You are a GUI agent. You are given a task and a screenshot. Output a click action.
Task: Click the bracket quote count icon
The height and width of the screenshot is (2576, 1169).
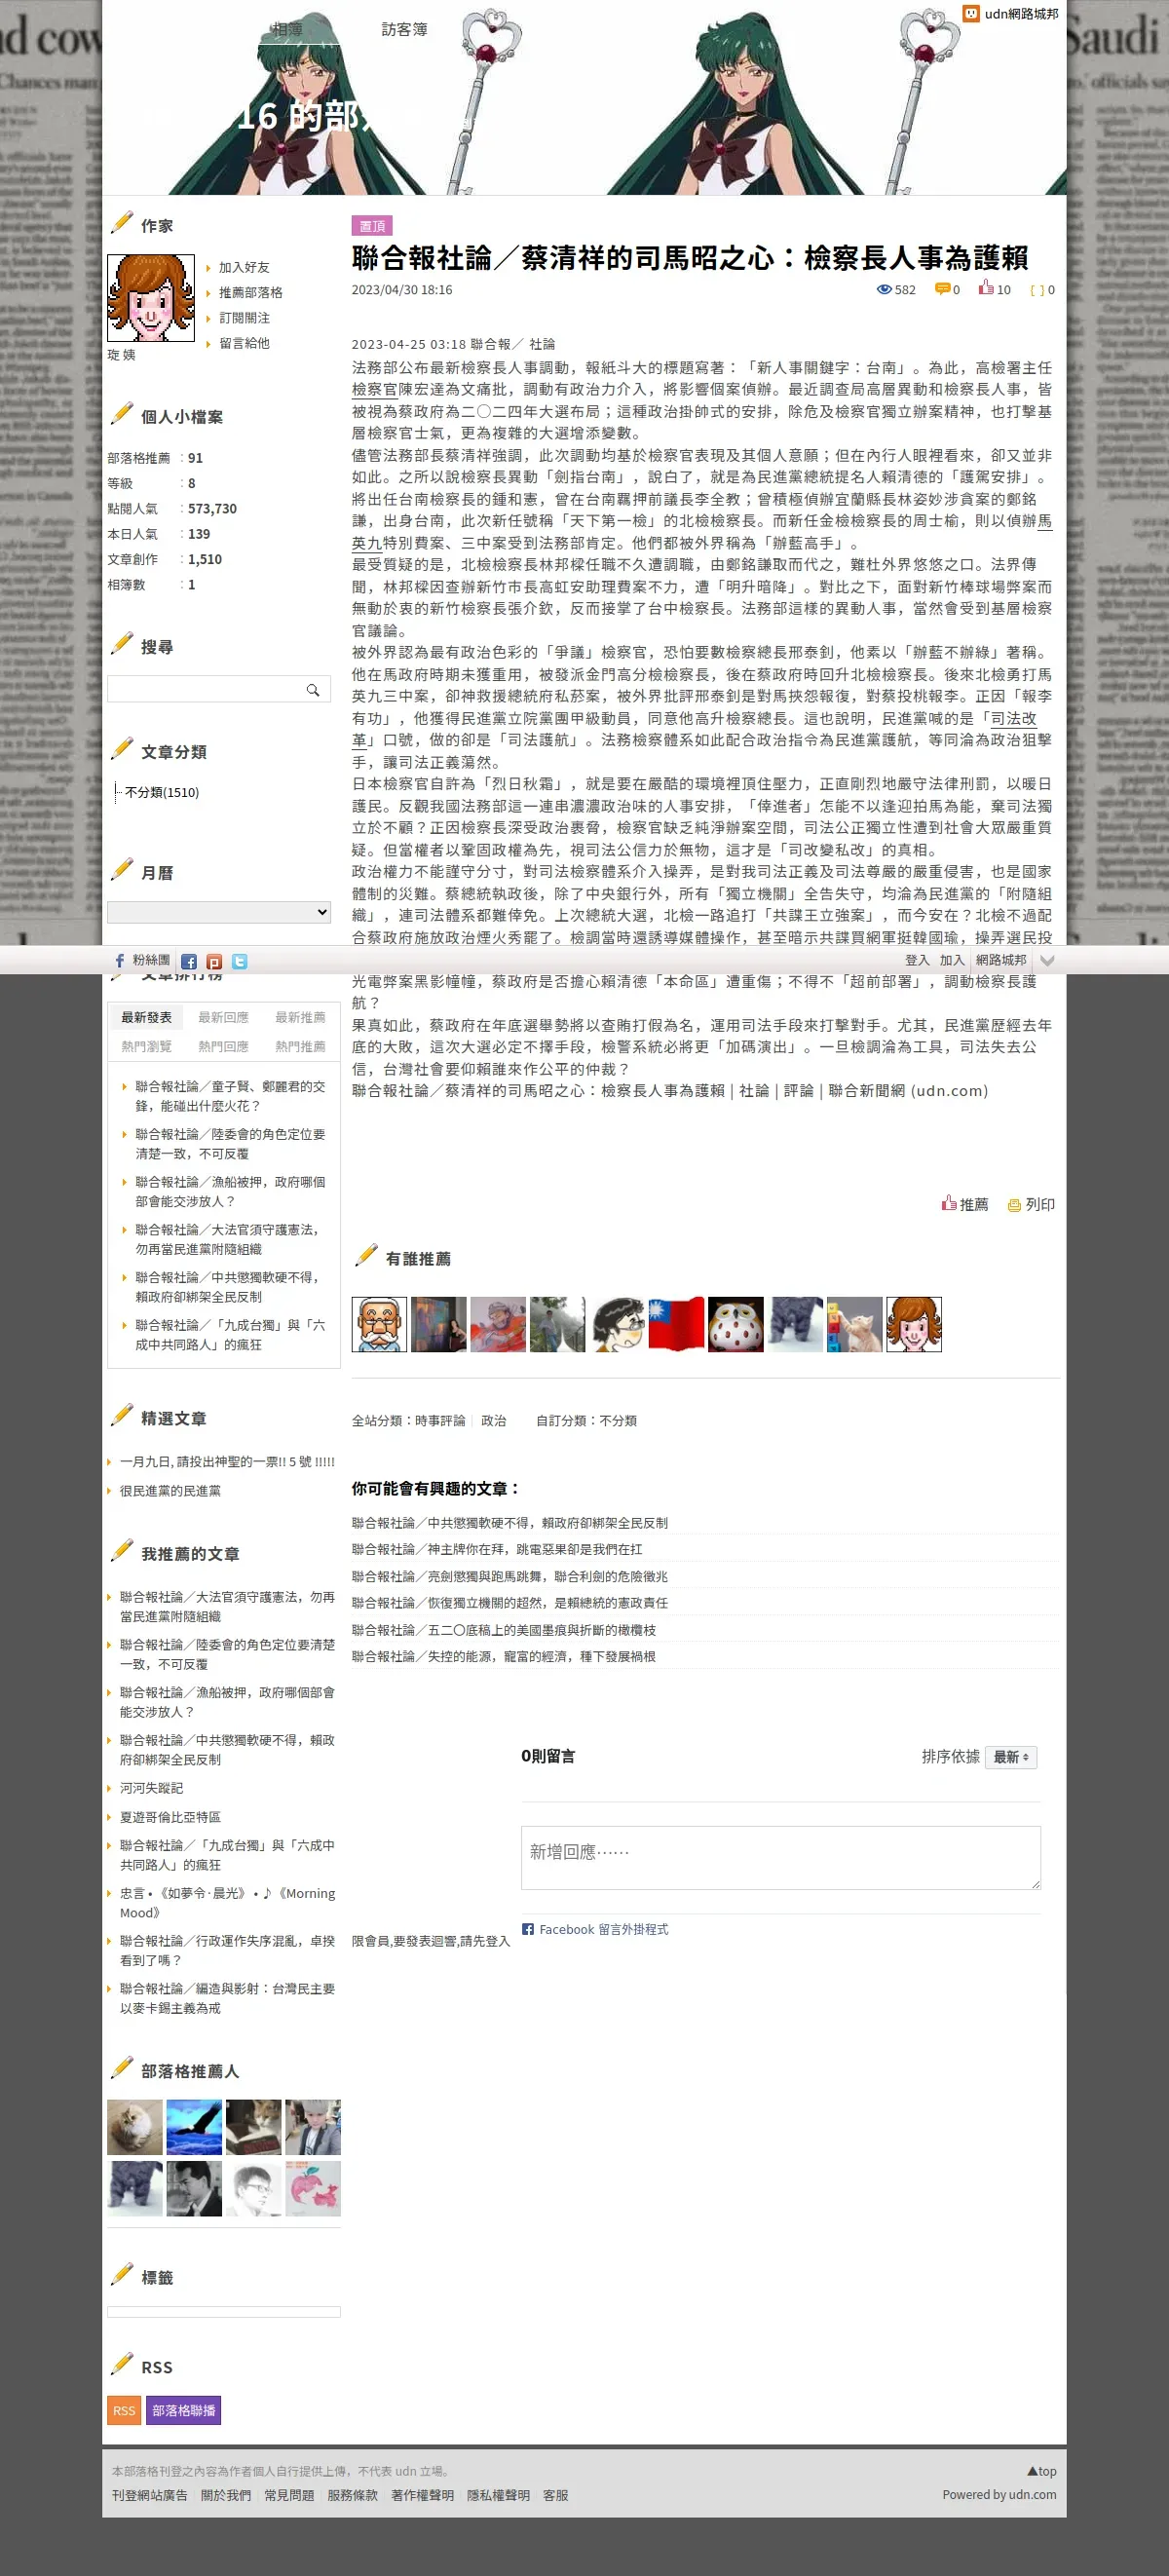[x=1037, y=290]
